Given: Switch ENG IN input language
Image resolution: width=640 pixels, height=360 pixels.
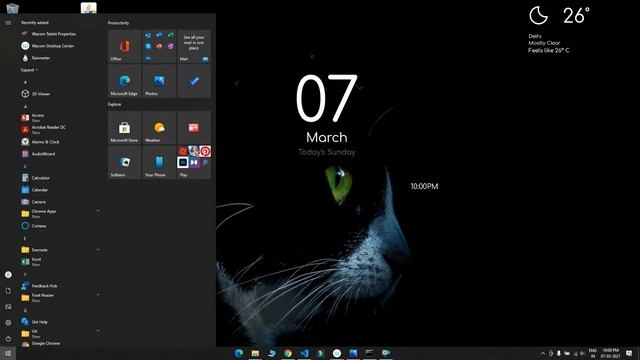Looking at the screenshot, I should [593, 353].
